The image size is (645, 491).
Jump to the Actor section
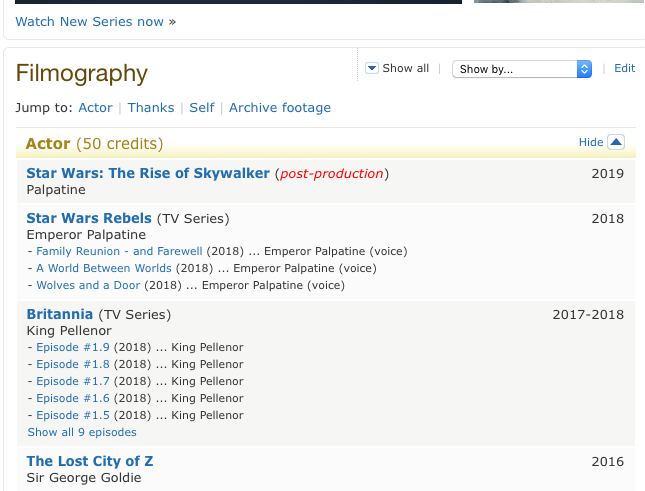(x=95, y=108)
